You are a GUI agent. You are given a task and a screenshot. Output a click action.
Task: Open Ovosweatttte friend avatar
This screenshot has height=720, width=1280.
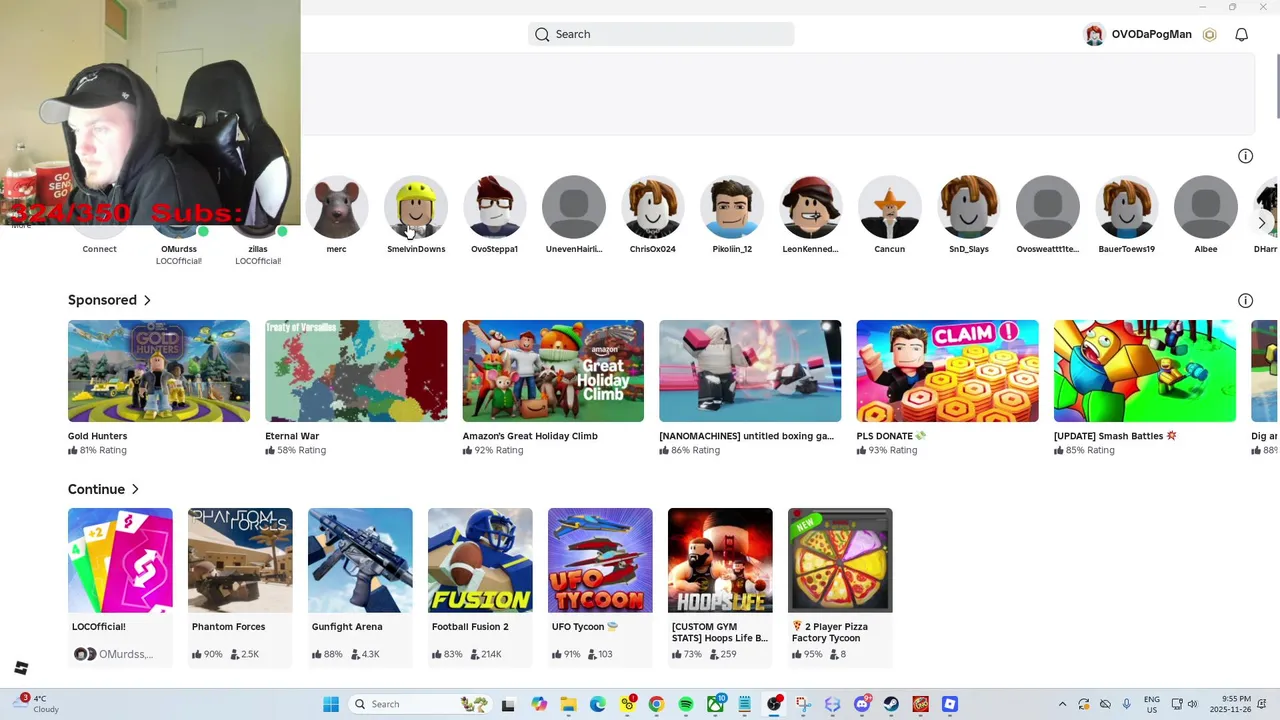point(1048,207)
